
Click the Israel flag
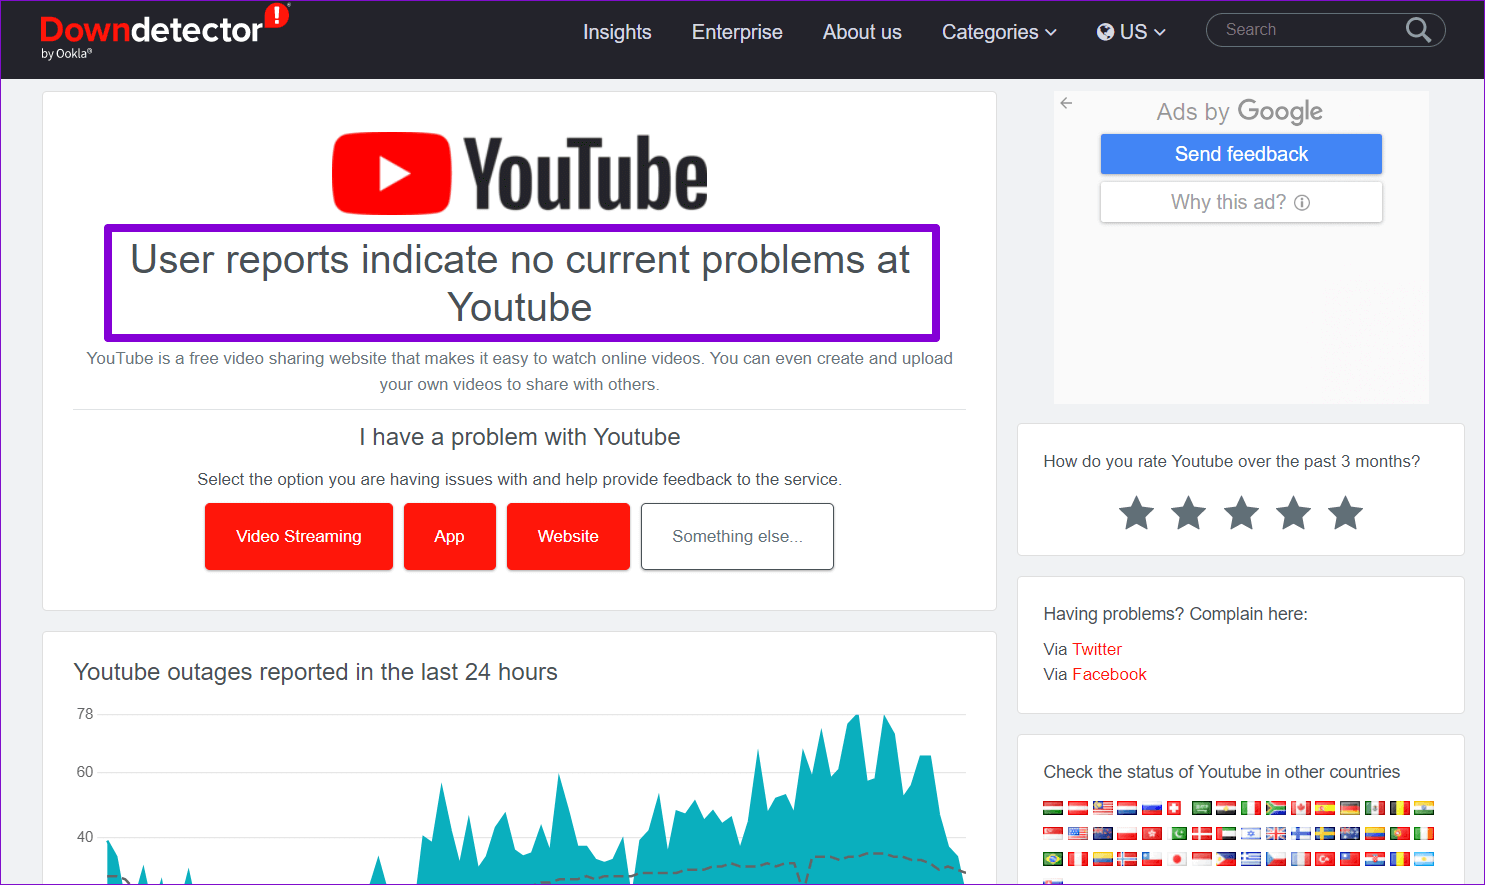pyautogui.click(x=1251, y=833)
